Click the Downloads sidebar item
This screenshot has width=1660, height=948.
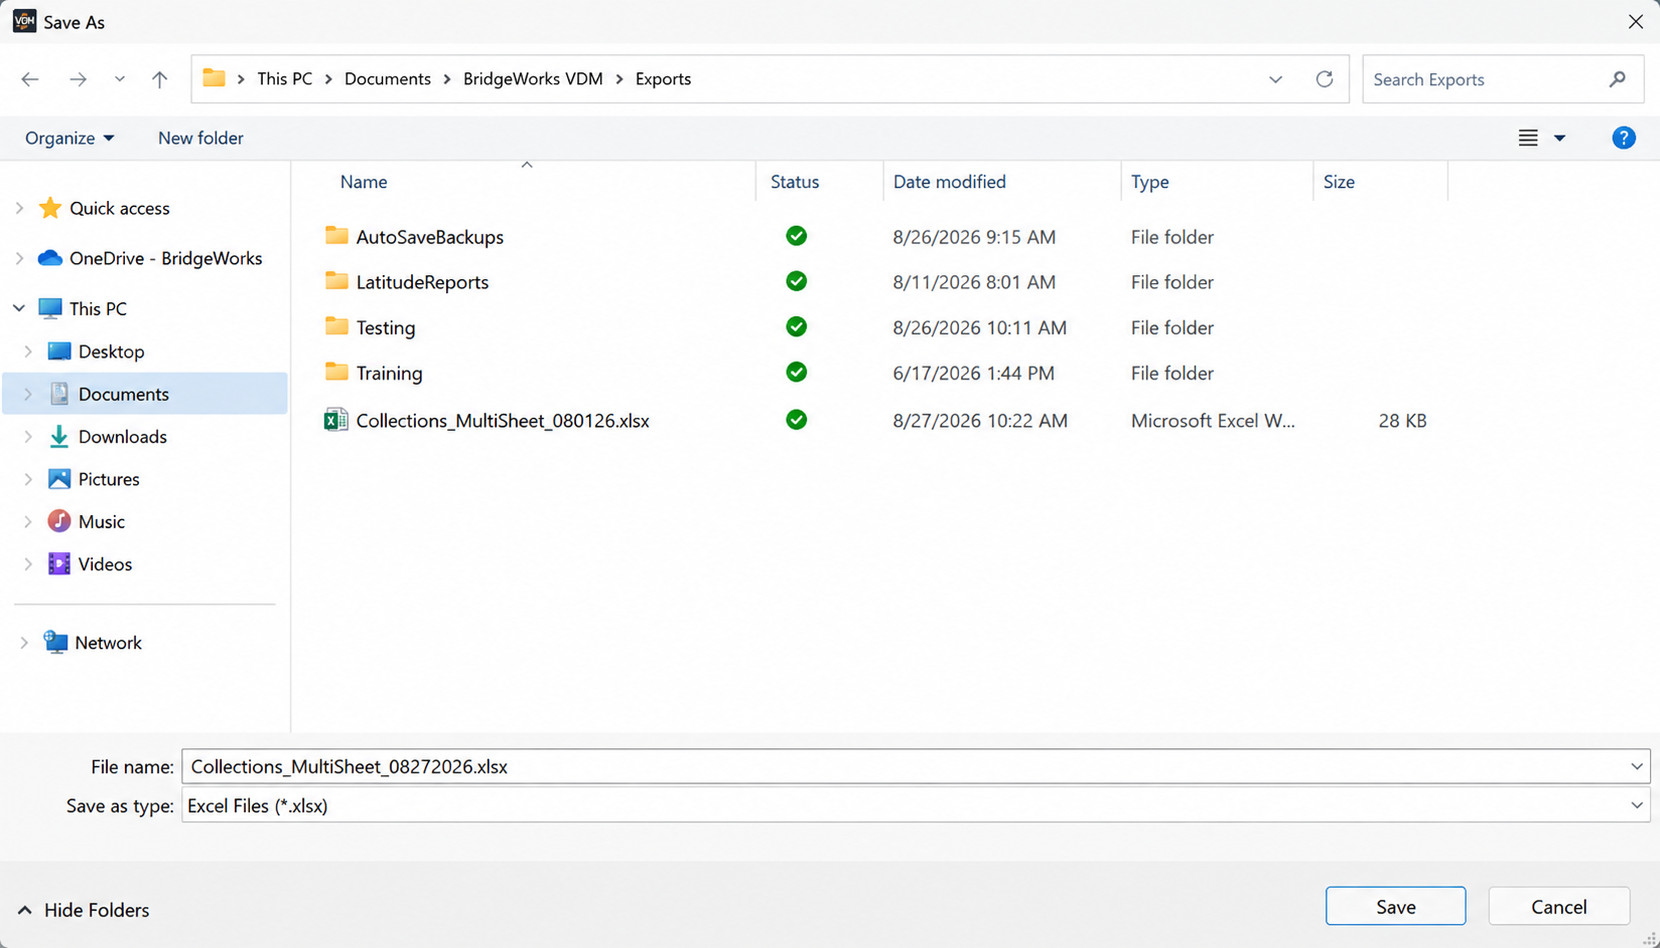click(122, 437)
